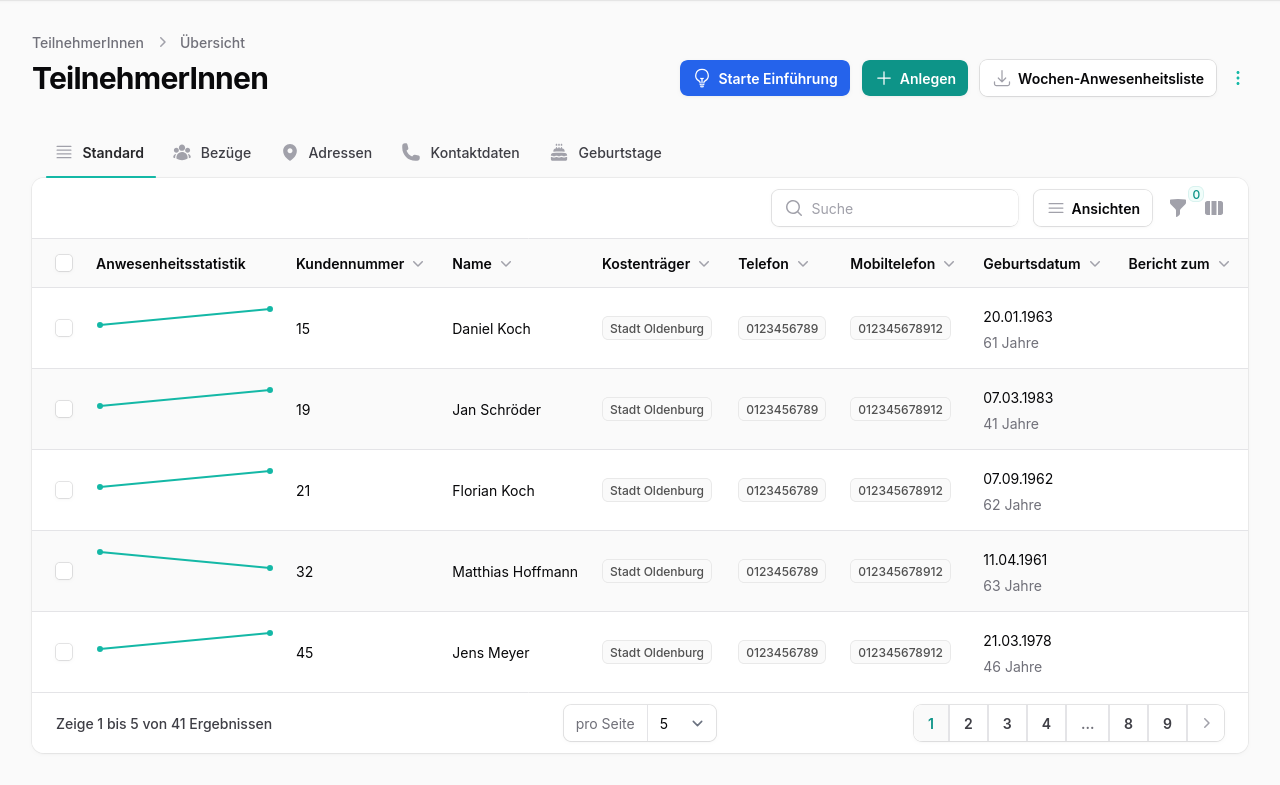
Task: Switch to the Standard tab
Action: tap(100, 153)
